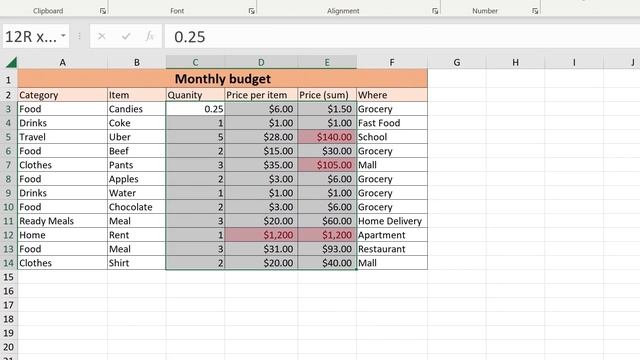Image resolution: width=640 pixels, height=360 pixels.
Task: Select the Item header cell
Action: click(137, 95)
